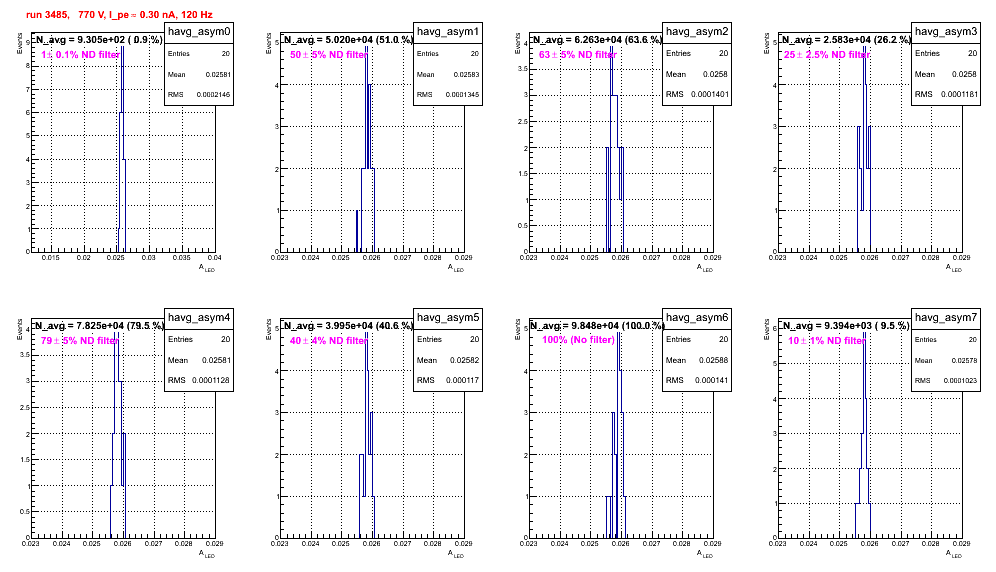Click RMS value 0.000117 in havg_asym5
The height and width of the screenshot is (572, 996).
(463, 380)
